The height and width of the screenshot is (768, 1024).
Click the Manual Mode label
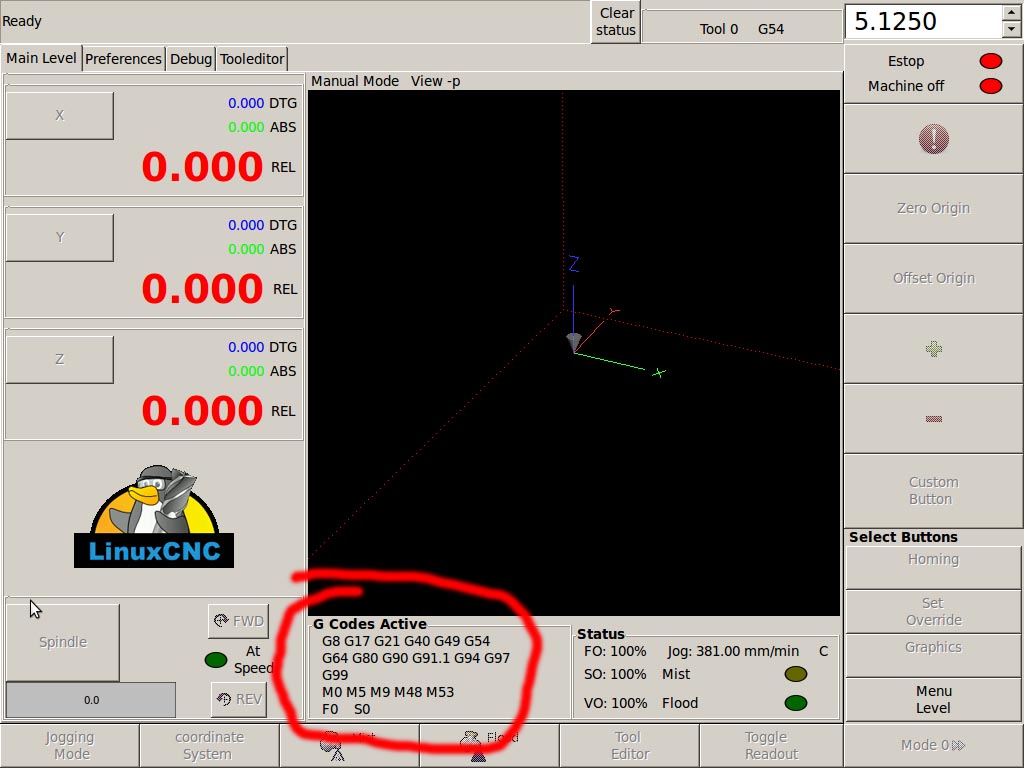click(x=355, y=81)
